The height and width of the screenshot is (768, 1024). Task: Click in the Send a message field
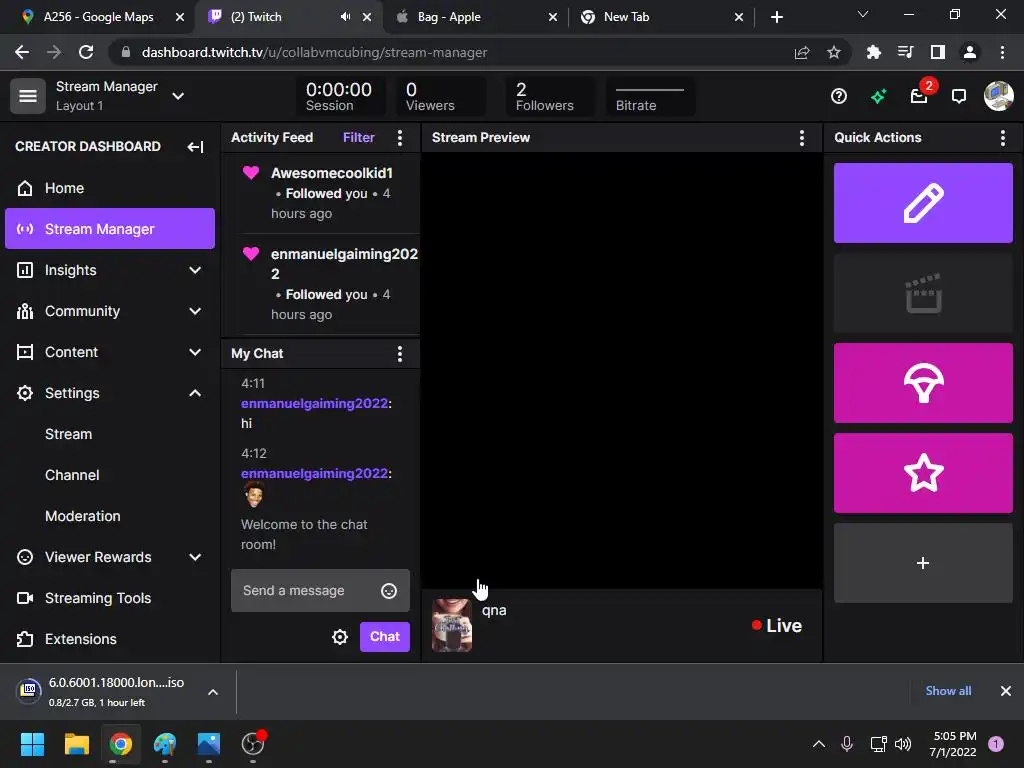(320, 590)
